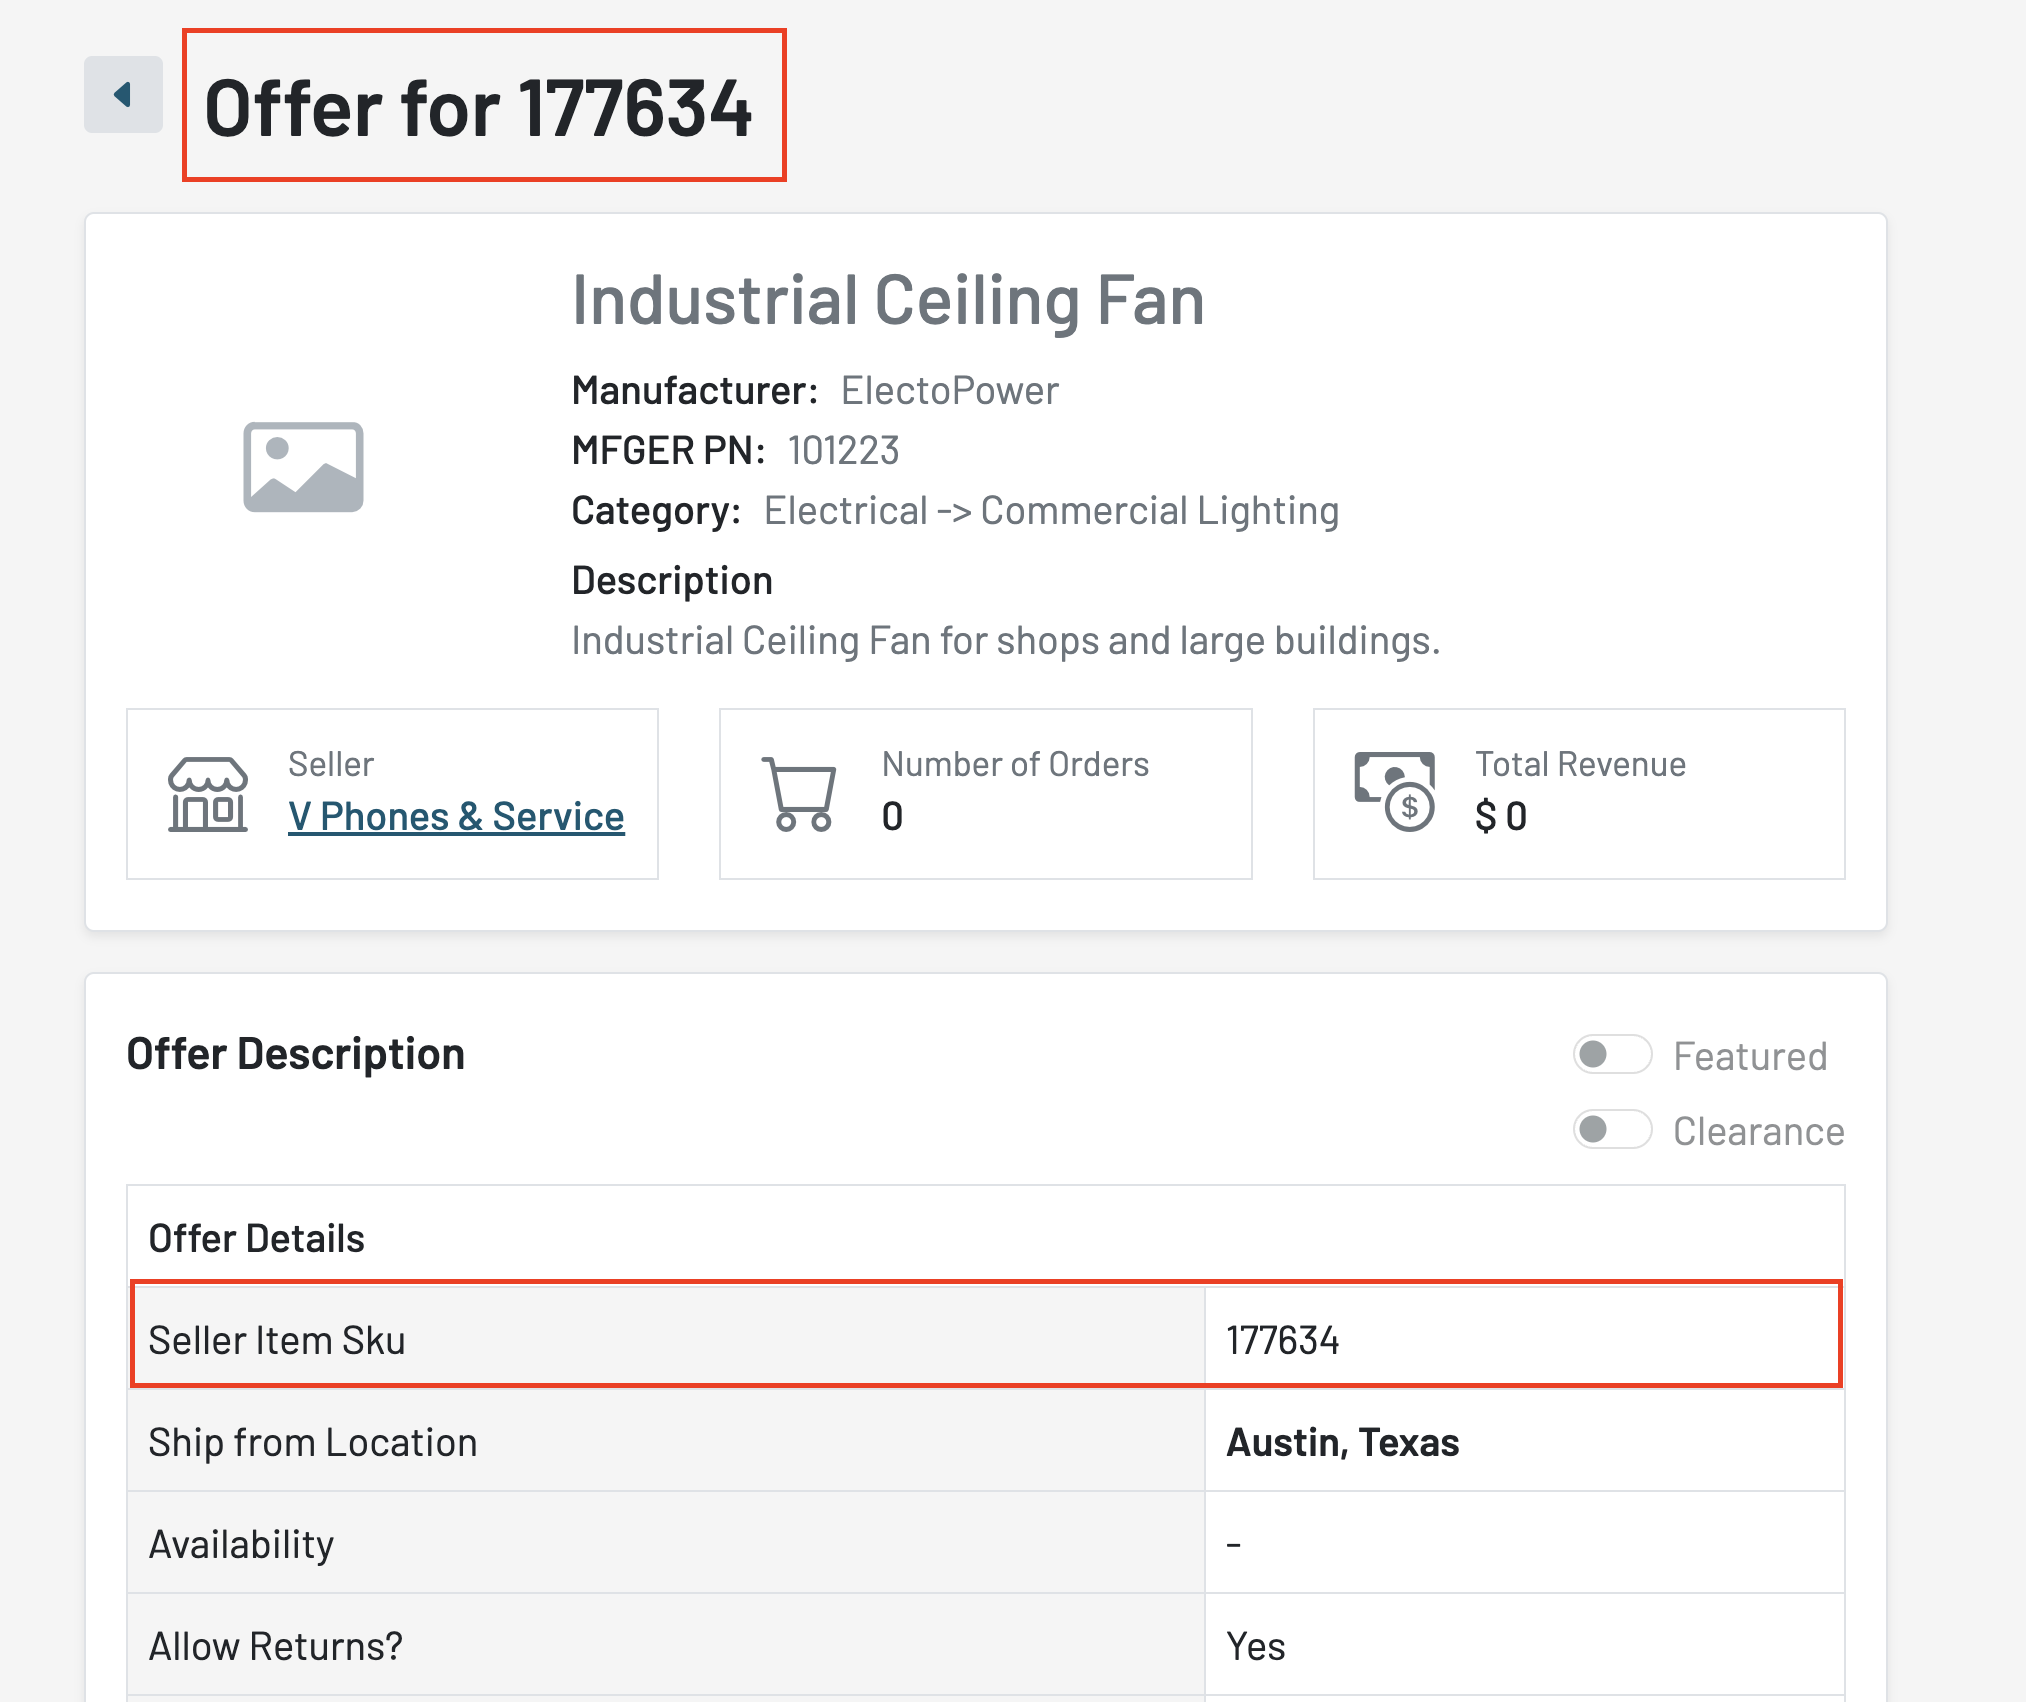Click the seller storefront icon
Viewport: 2026px width, 1702px height.
[208, 795]
